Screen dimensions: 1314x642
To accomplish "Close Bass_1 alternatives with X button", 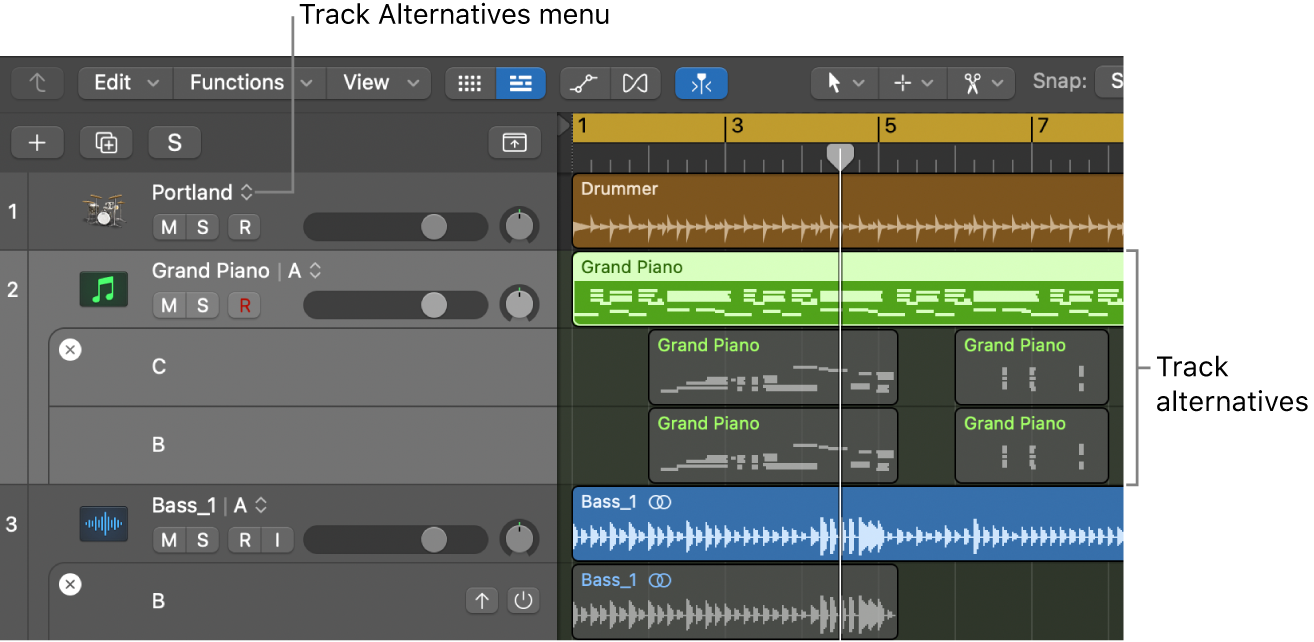I will (x=70, y=585).
